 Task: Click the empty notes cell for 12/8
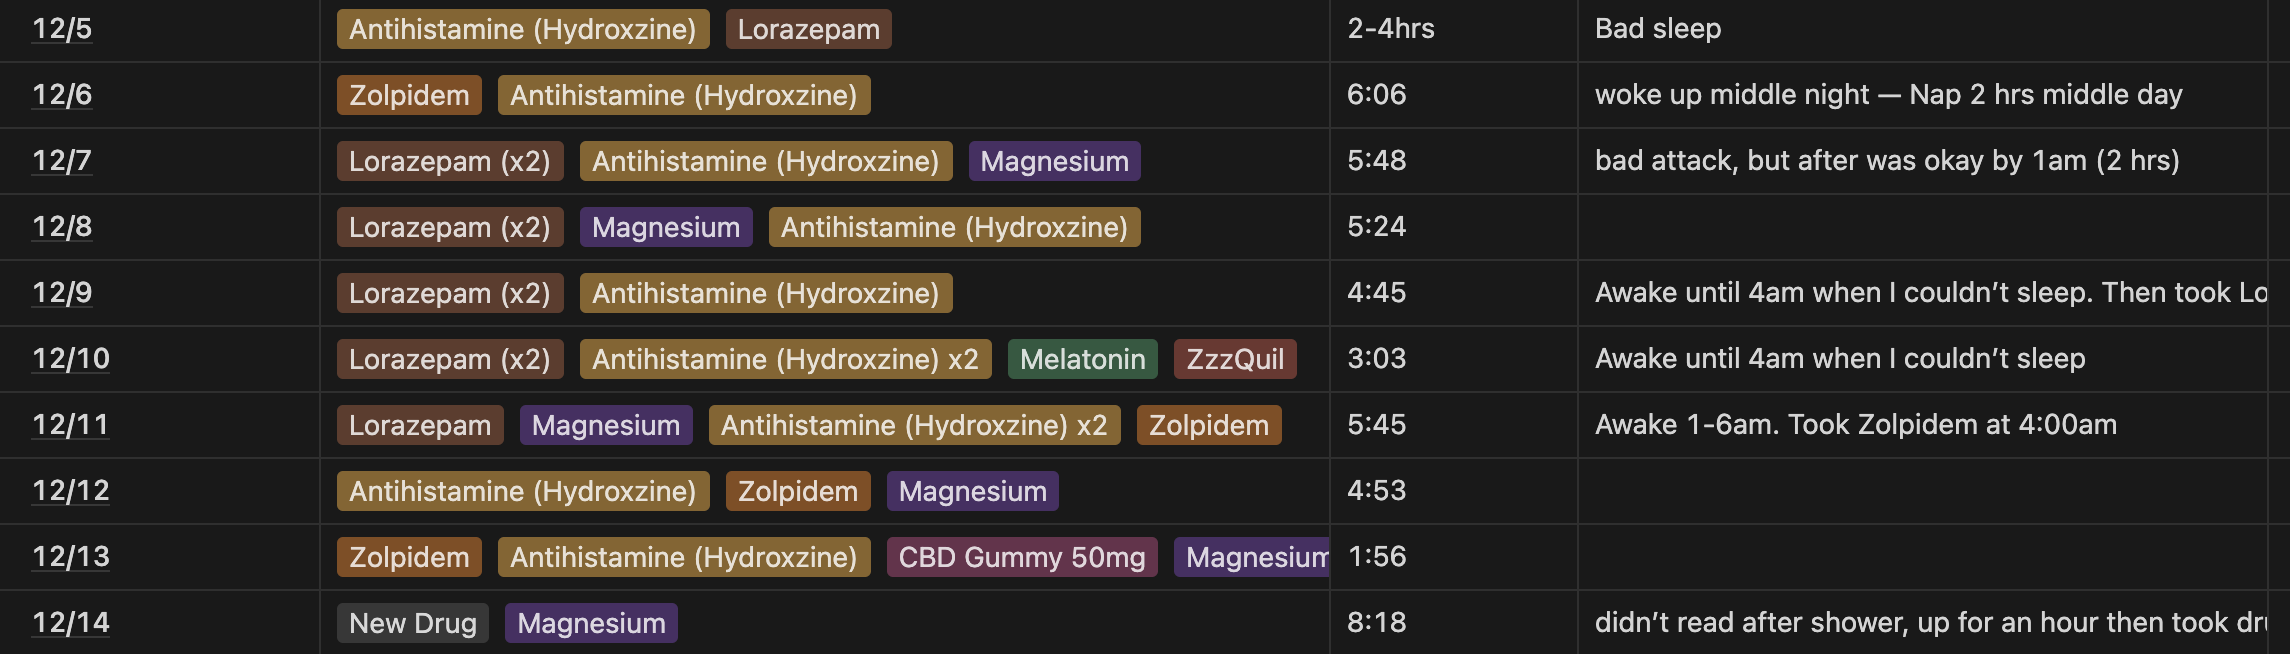click(1922, 227)
